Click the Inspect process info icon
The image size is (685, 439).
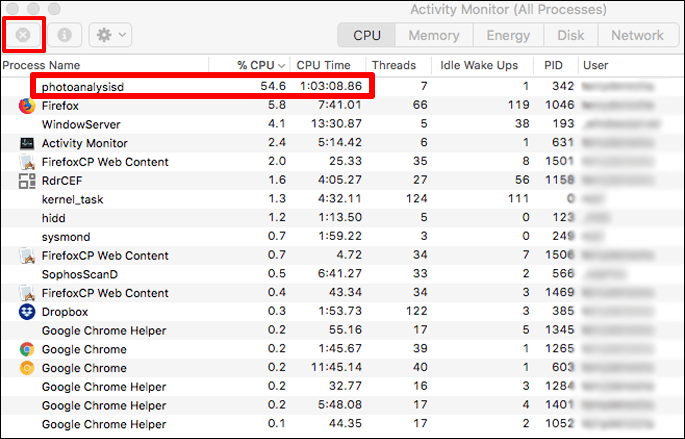tap(65, 35)
